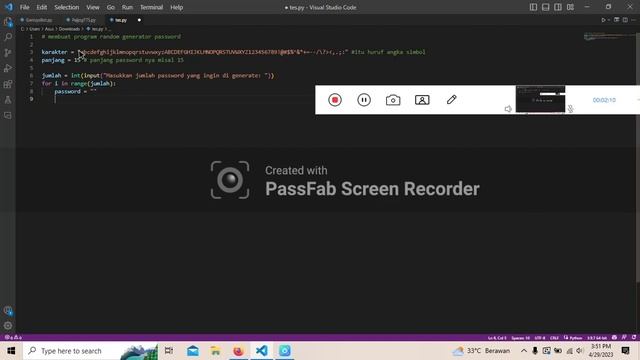Open the Mail app from taskbar
This screenshot has width=640, height=360.
tap(193, 351)
